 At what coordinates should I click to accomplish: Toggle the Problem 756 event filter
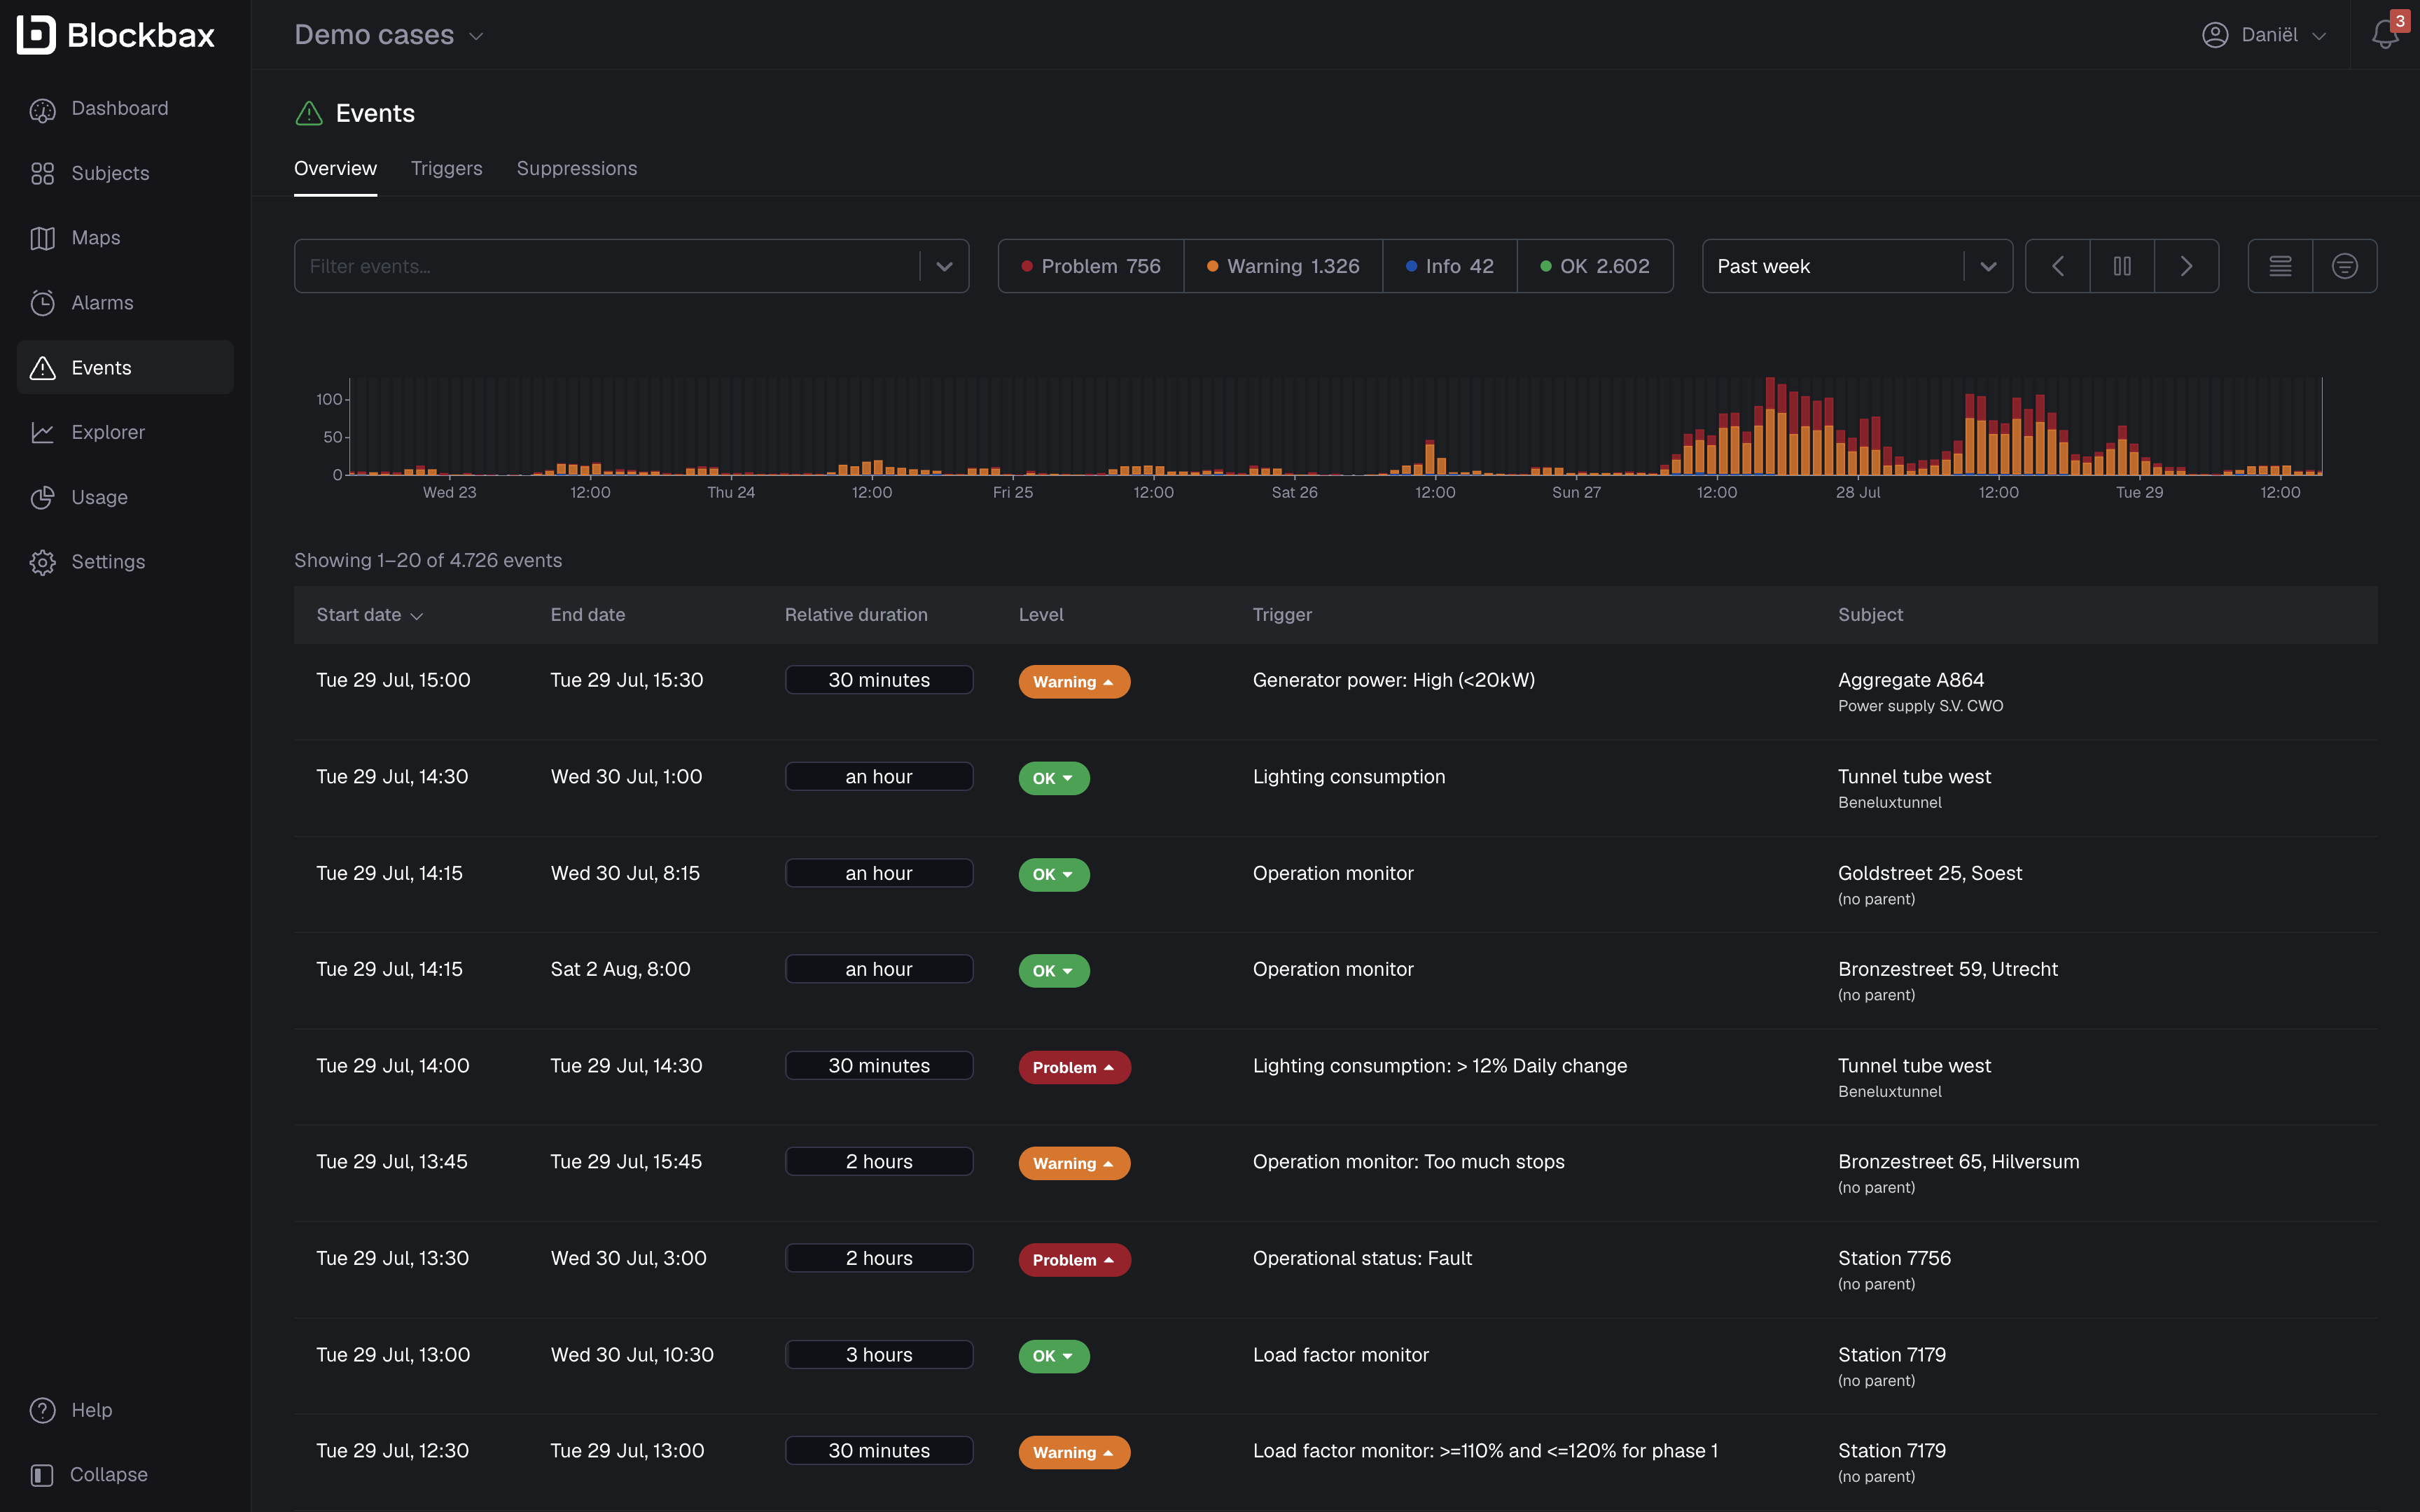click(x=1090, y=265)
